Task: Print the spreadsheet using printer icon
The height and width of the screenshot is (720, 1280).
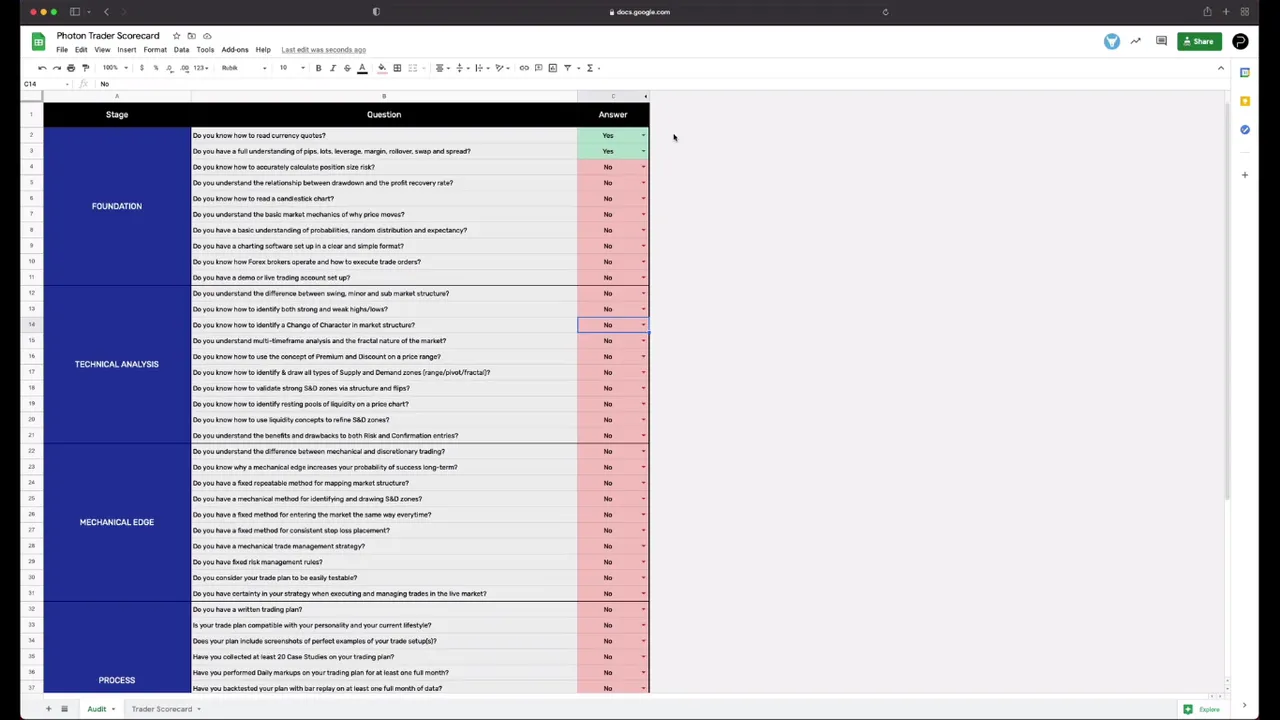Action: (x=70, y=68)
